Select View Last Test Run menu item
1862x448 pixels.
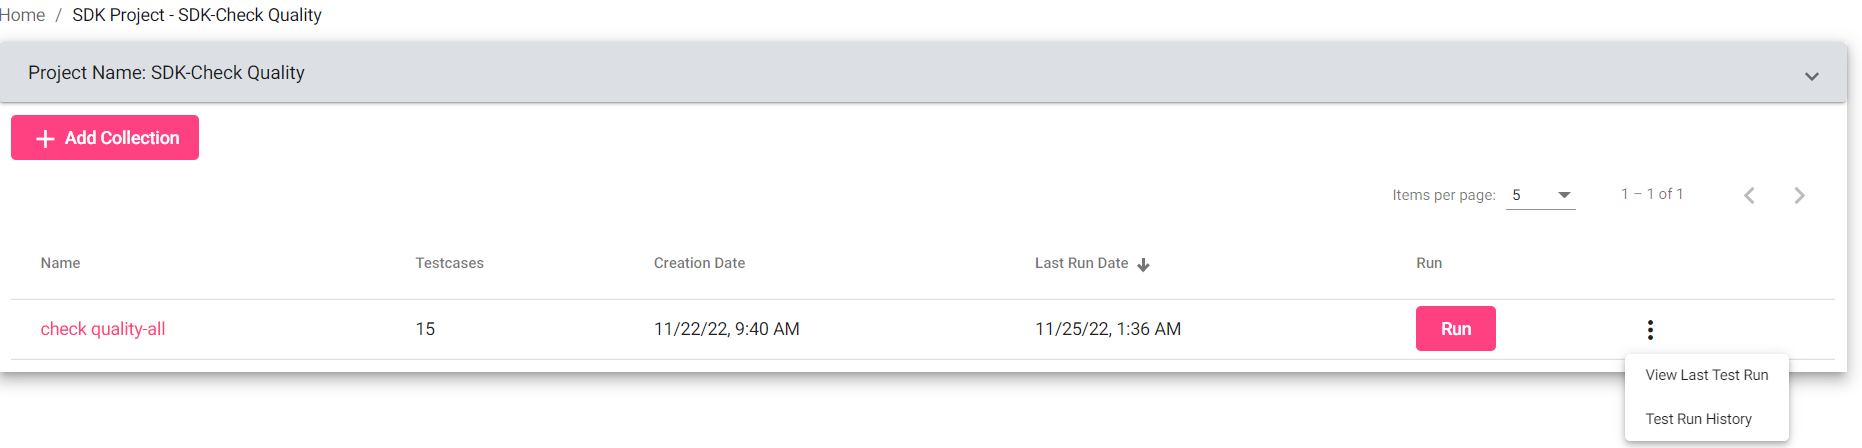(1706, 375)
